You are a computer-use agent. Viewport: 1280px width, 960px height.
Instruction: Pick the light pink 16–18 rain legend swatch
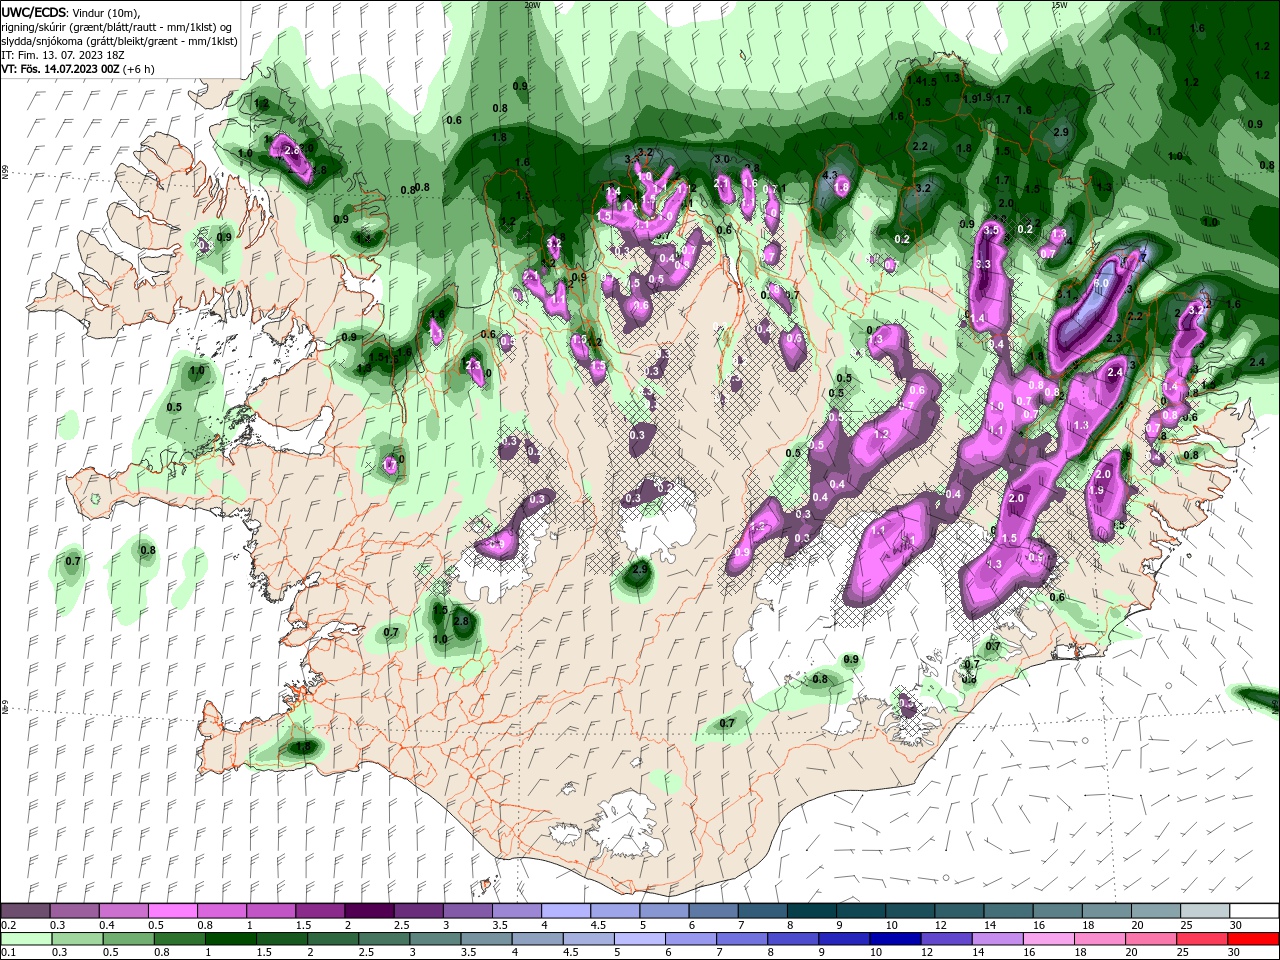point(1049,939)
